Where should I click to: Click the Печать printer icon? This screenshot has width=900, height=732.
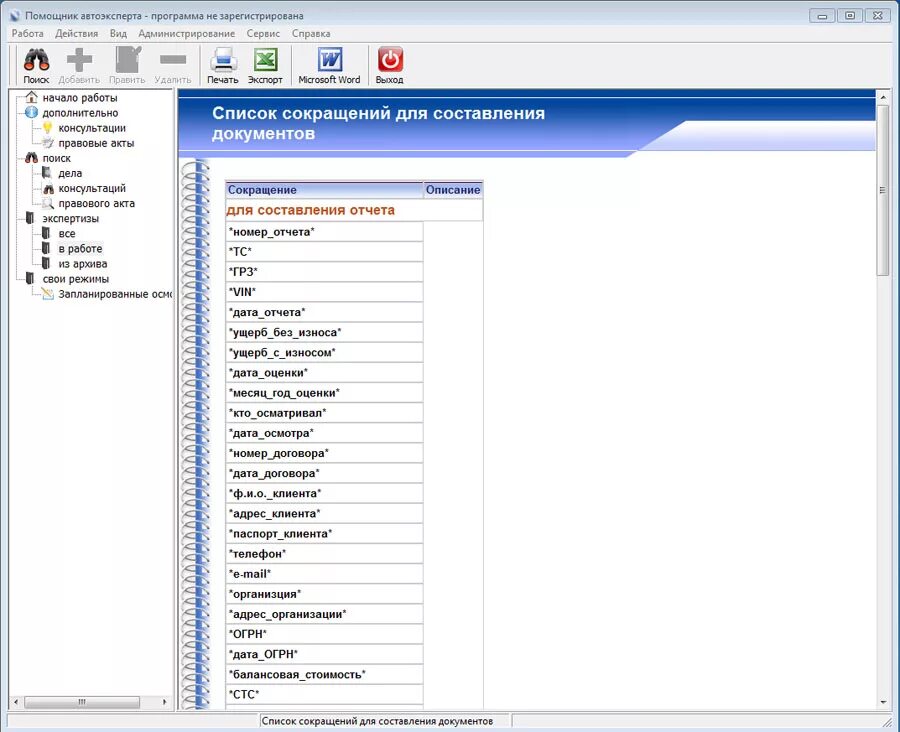tap(223, 60)
